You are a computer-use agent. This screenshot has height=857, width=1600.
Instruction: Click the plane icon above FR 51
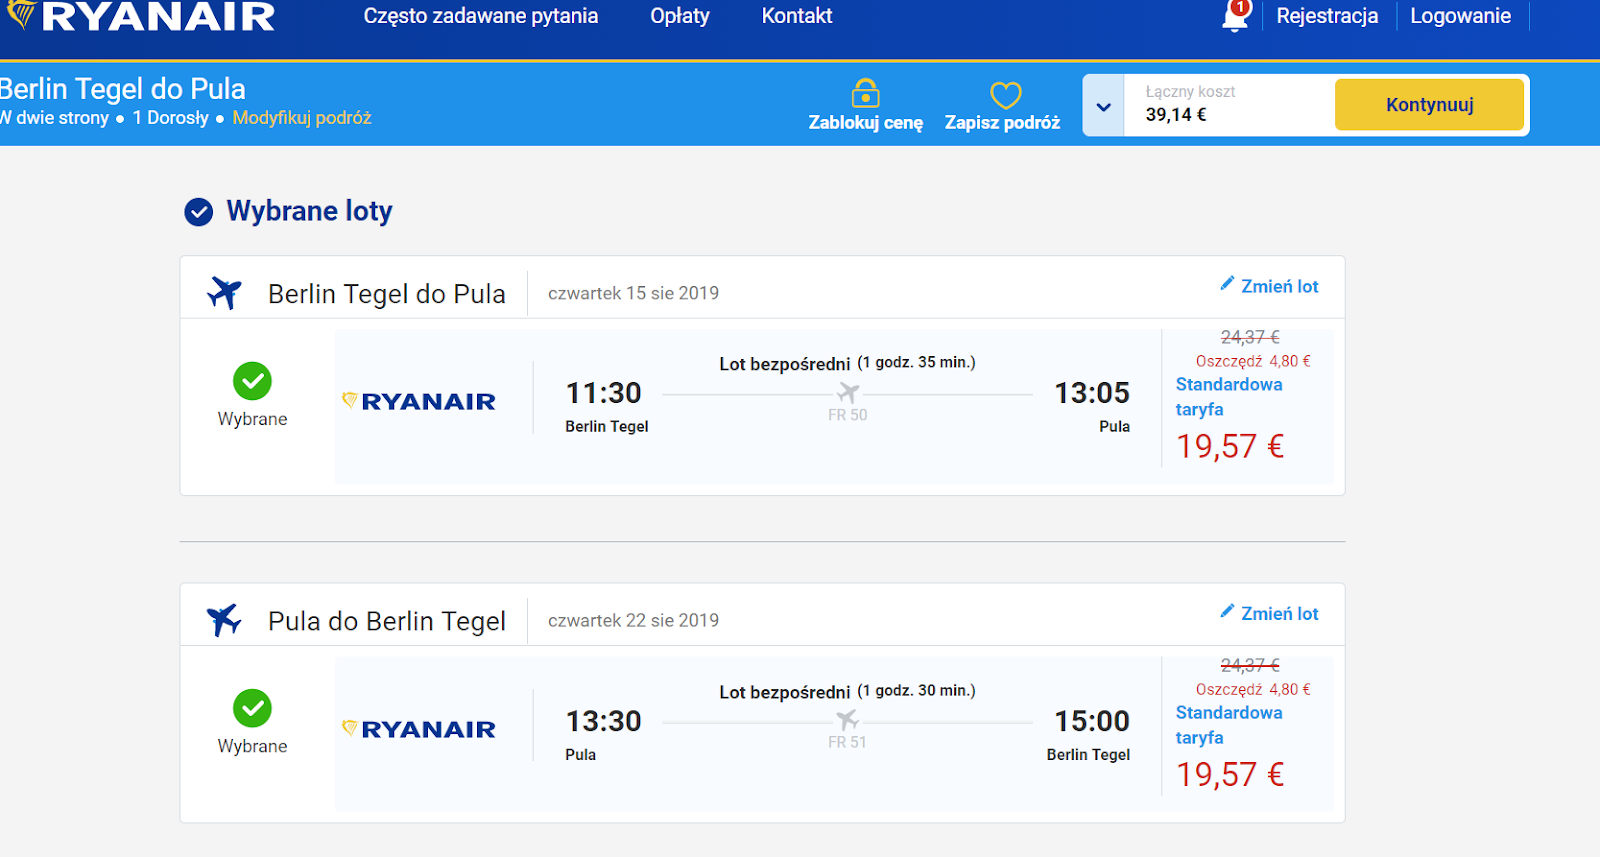pyautogui.click(x=847, y=720)
